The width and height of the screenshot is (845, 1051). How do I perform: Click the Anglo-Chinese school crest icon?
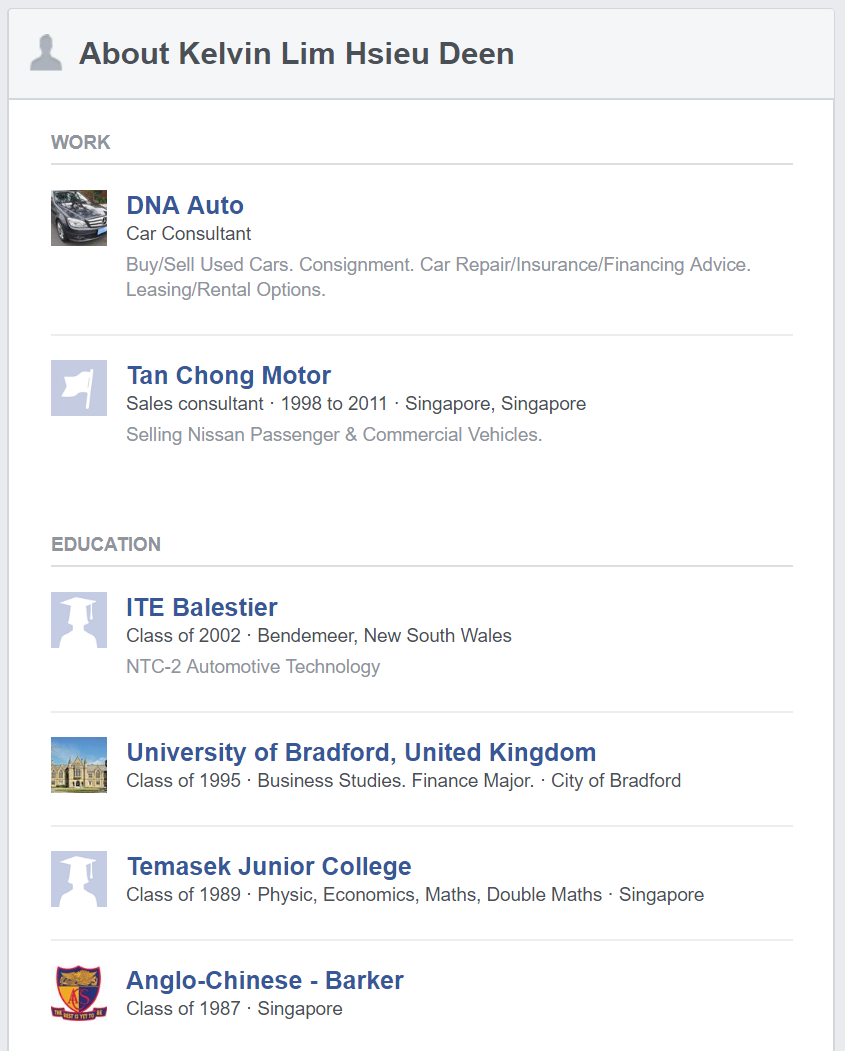pyautogui.click(x=79, y=993)
